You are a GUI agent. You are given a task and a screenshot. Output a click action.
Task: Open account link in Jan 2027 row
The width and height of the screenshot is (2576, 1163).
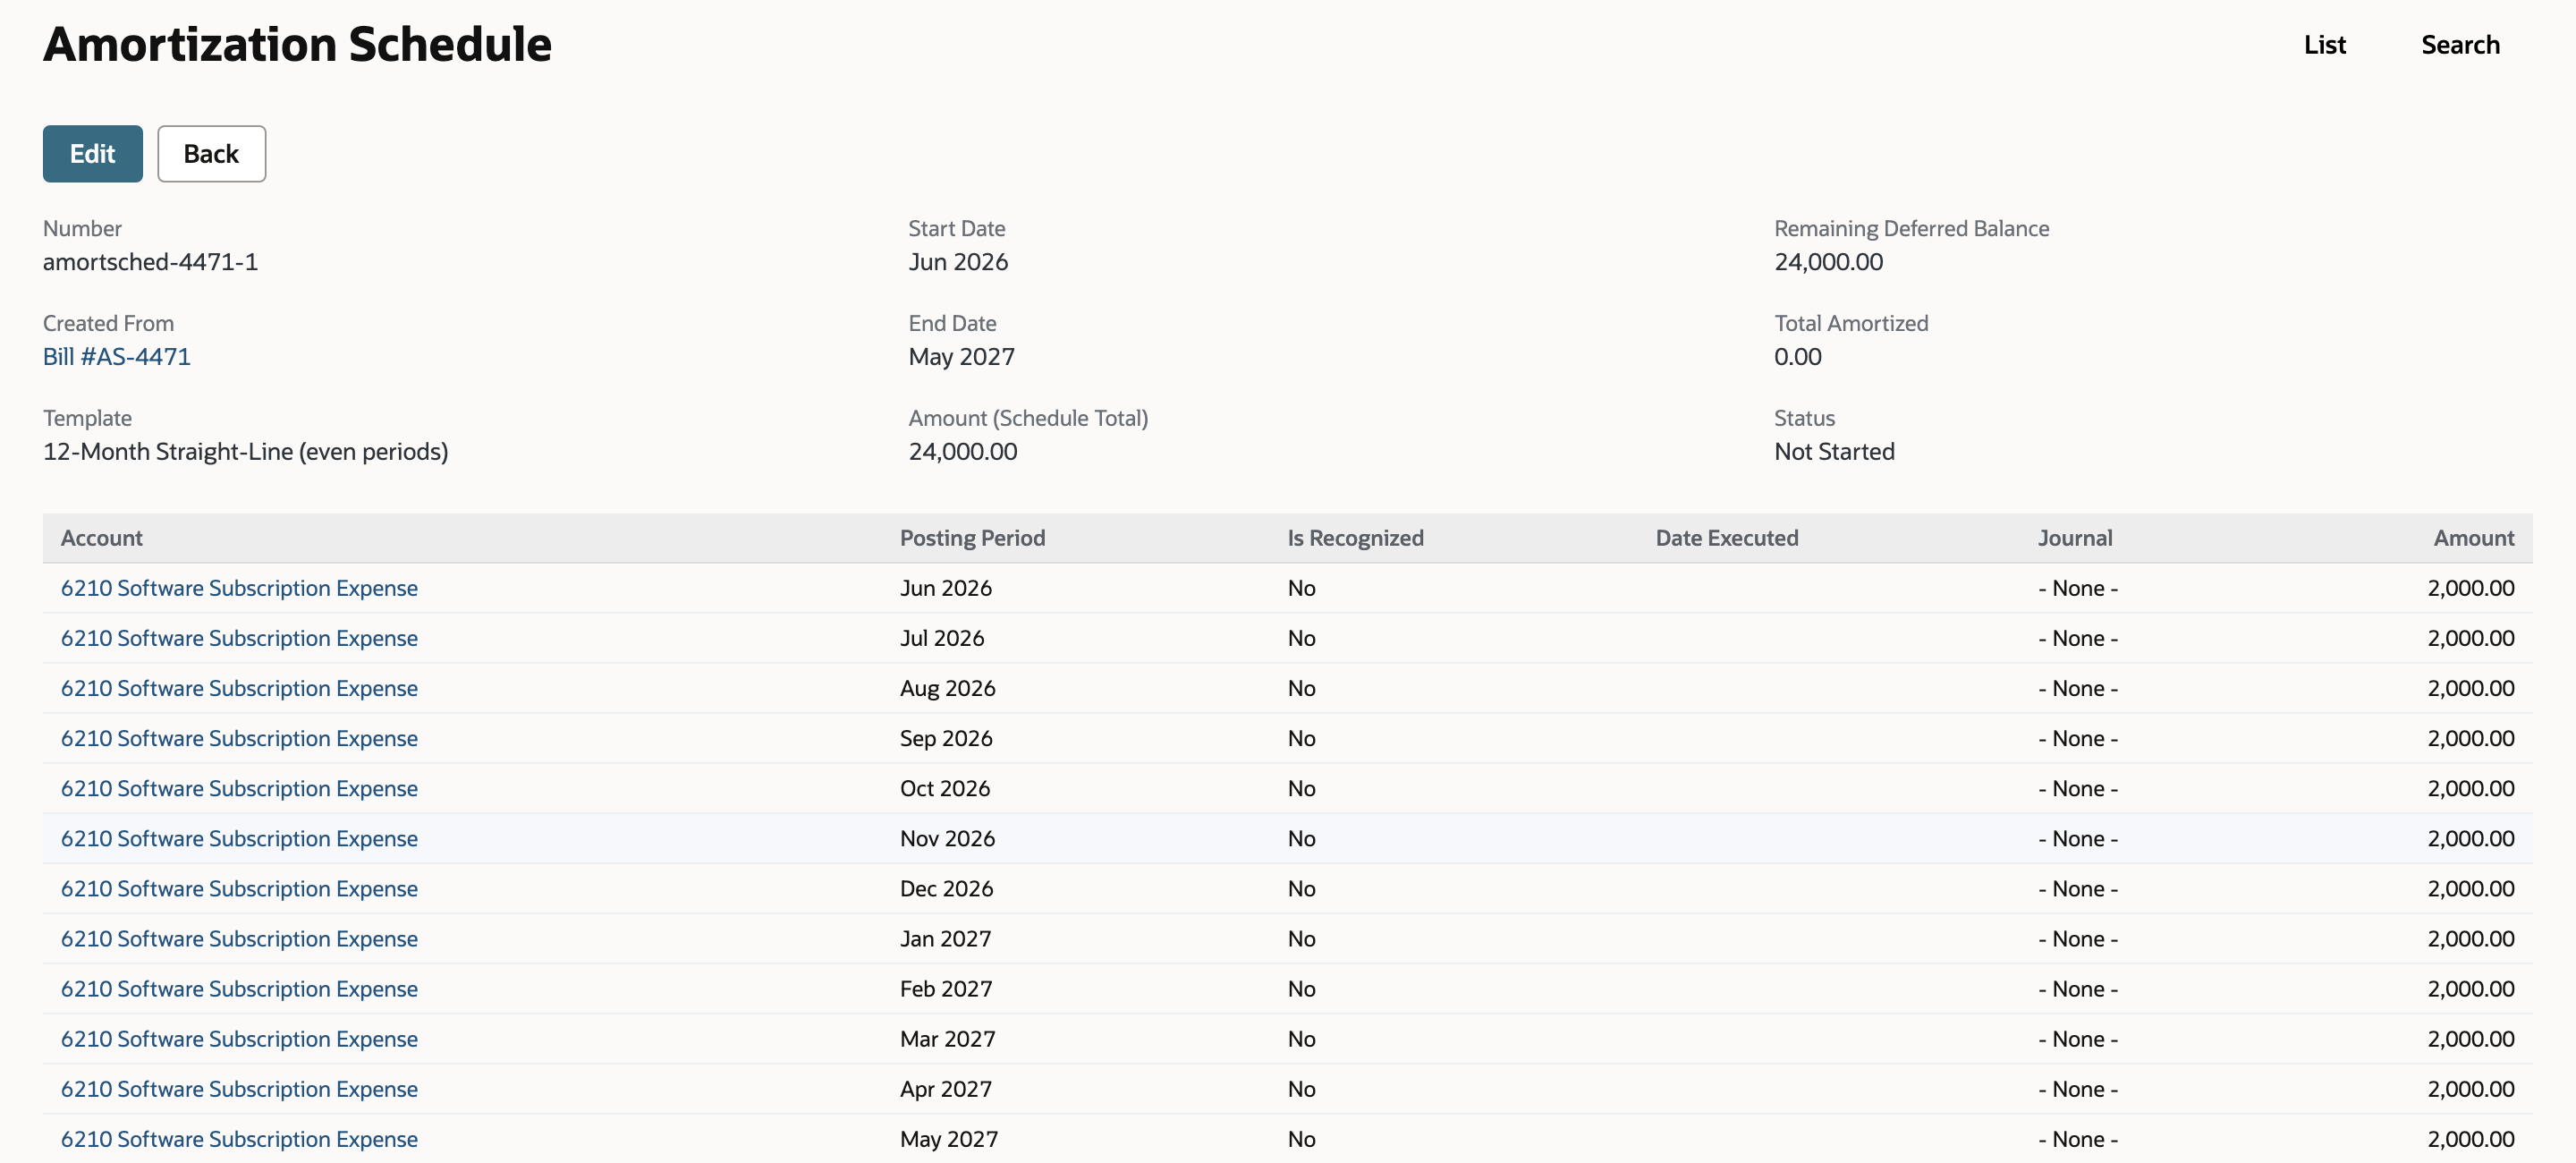pyautogui.click(x=239, y=938)
